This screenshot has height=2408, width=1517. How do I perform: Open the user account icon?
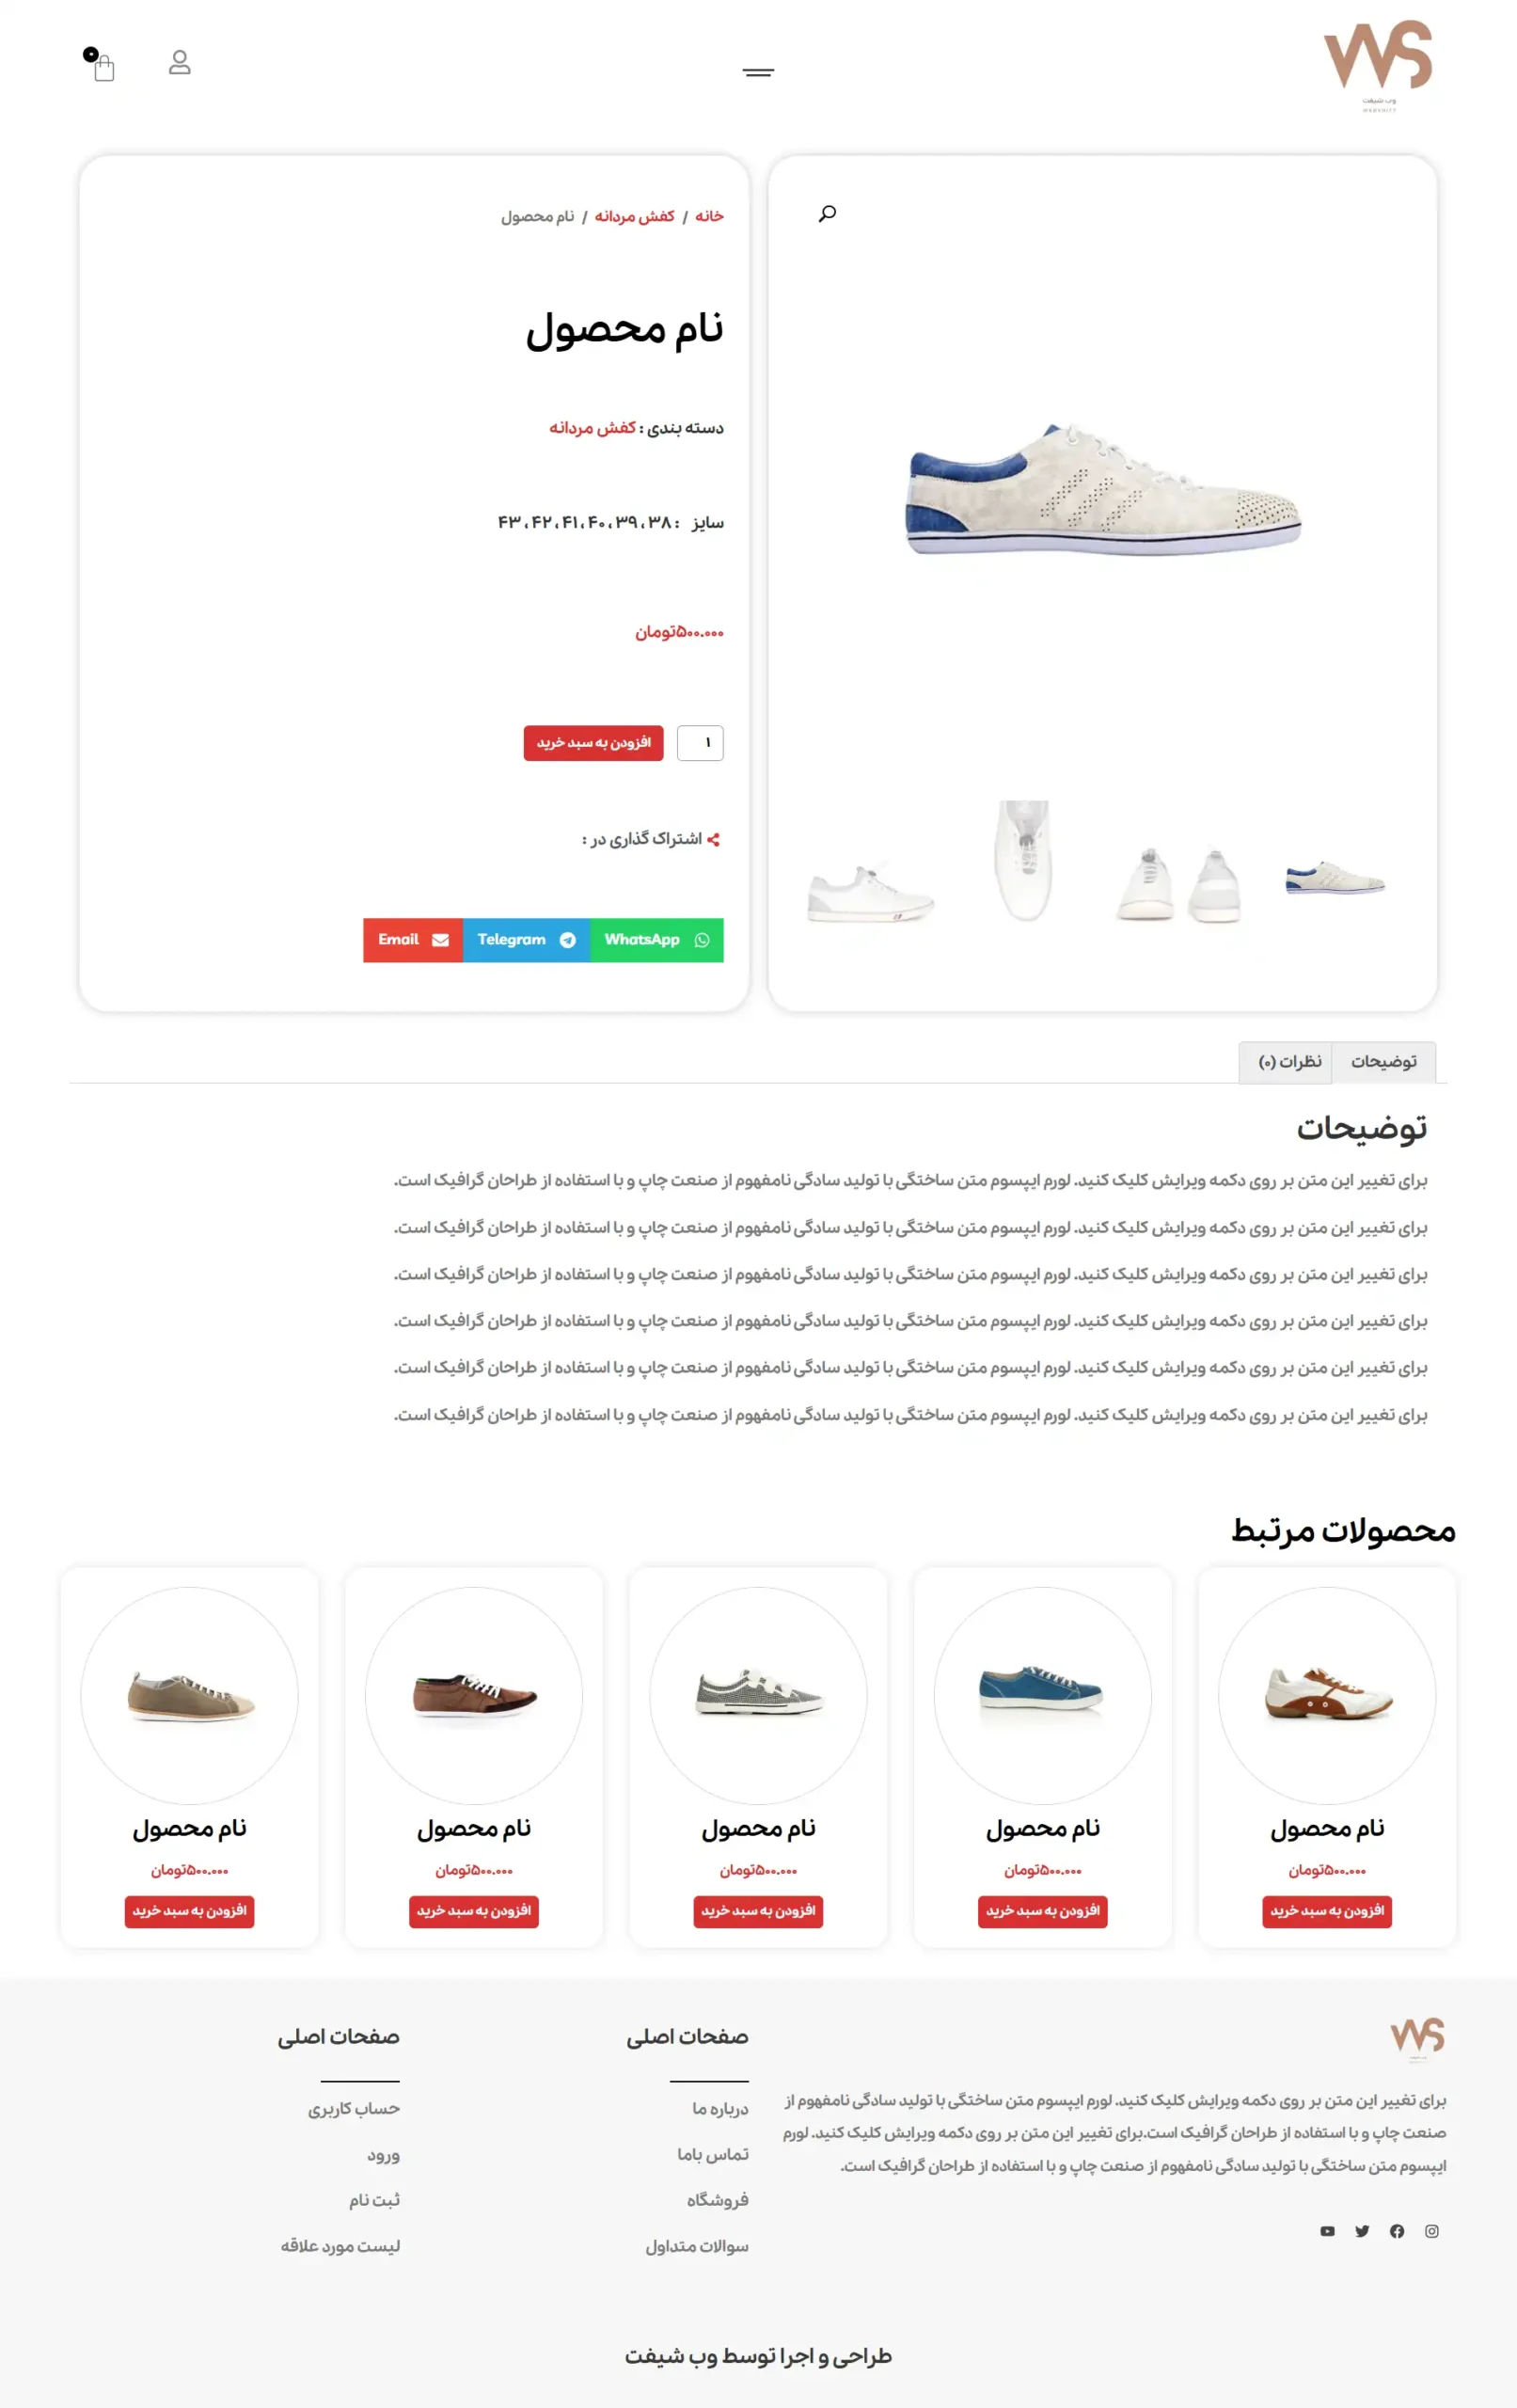click(x=180, y=63)
